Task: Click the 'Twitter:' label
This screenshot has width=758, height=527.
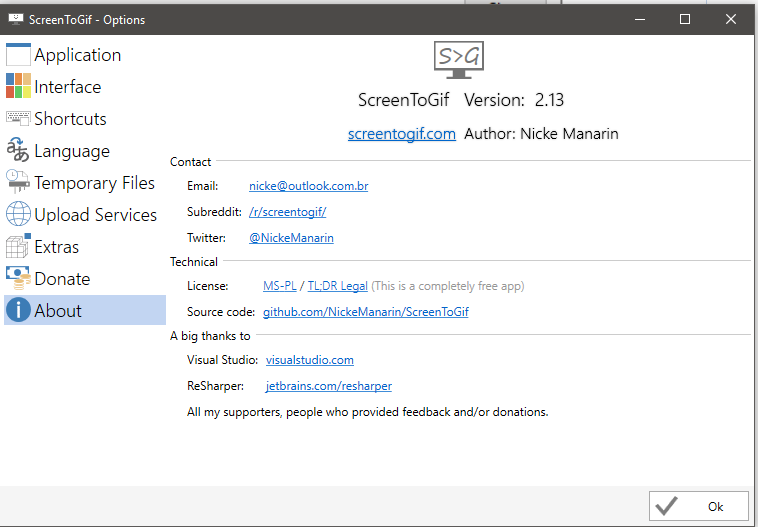Action: pos(206,238)
